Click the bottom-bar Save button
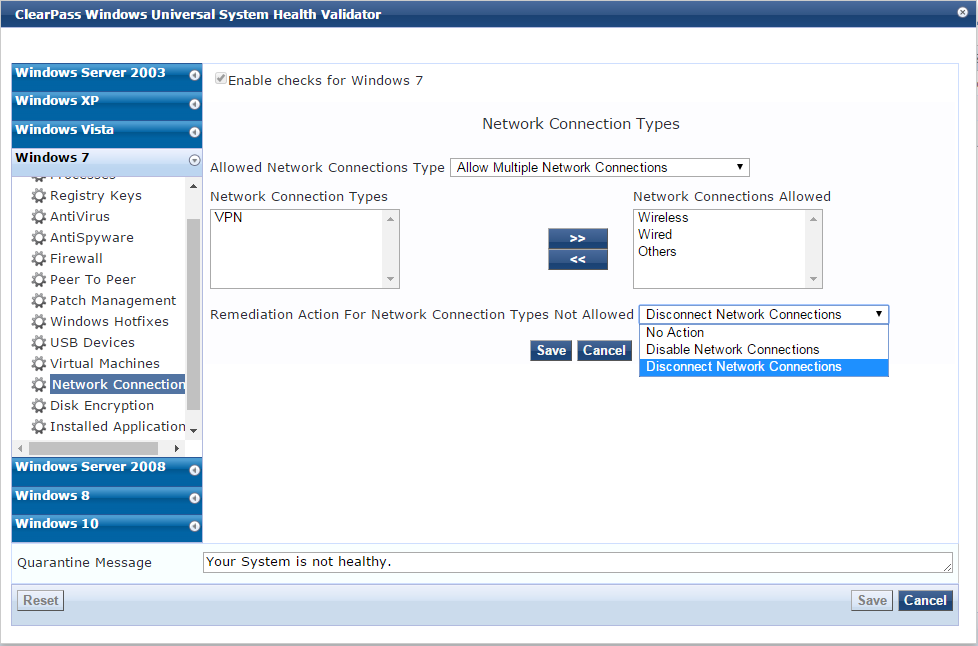This screenshot has width=978, height=646. point(872,600)
